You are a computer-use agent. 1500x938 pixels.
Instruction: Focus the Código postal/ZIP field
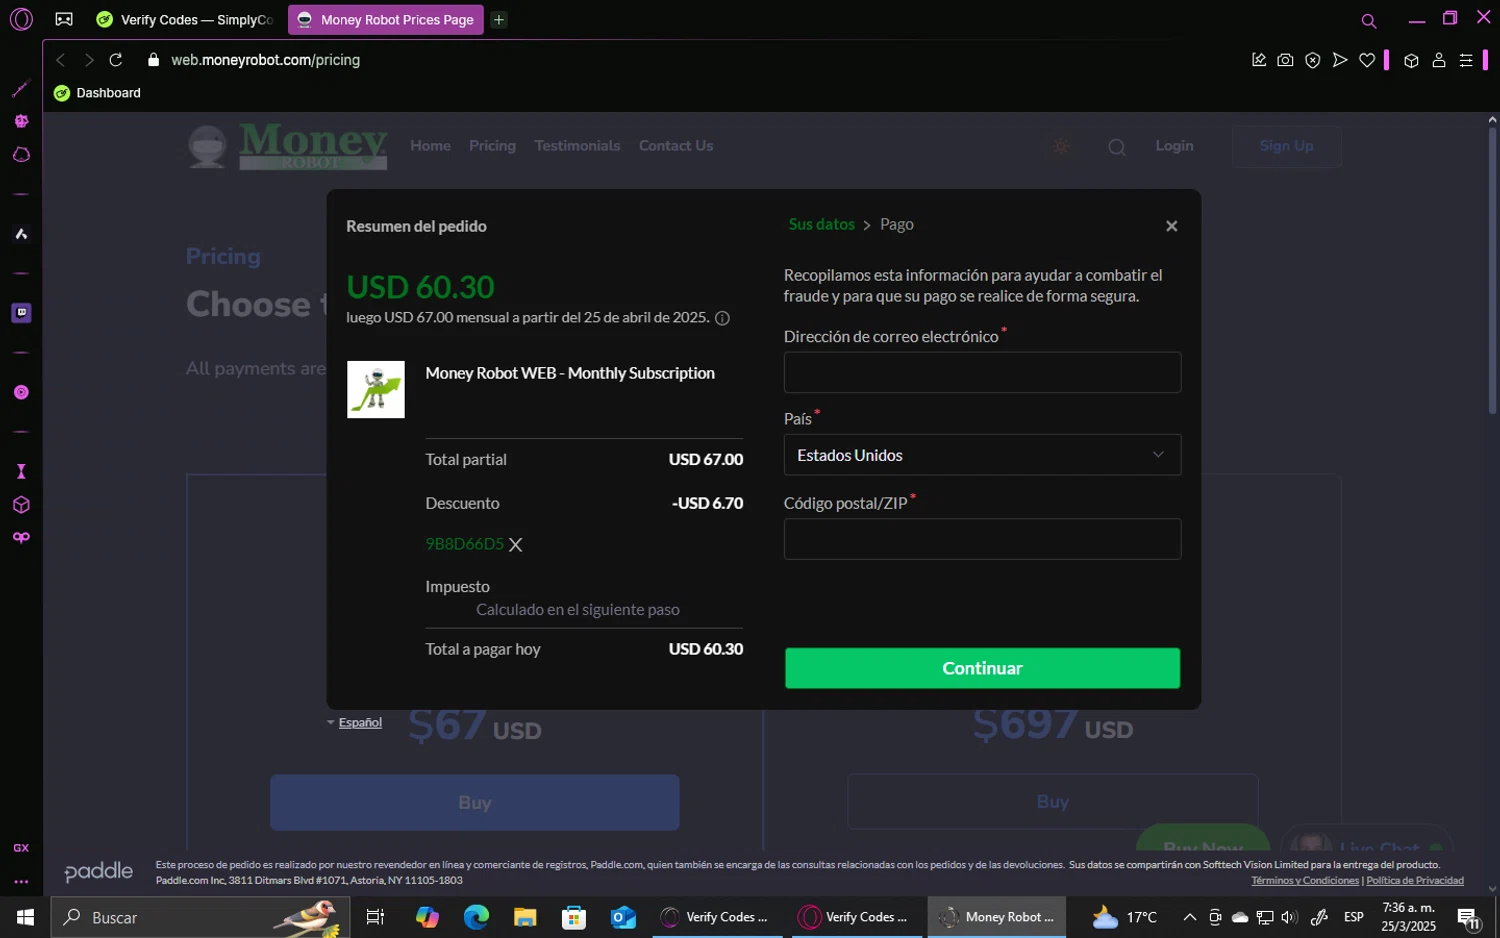click(982, 539)
